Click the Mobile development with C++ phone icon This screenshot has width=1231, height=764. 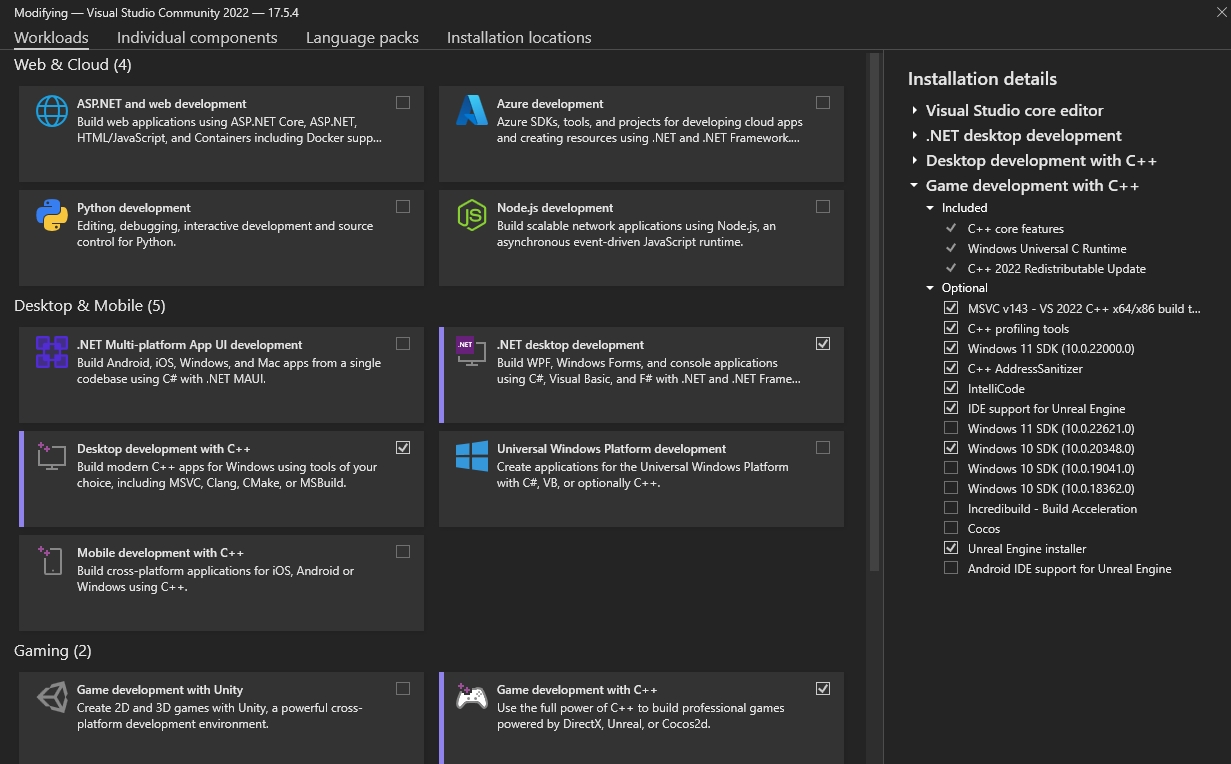52,560
